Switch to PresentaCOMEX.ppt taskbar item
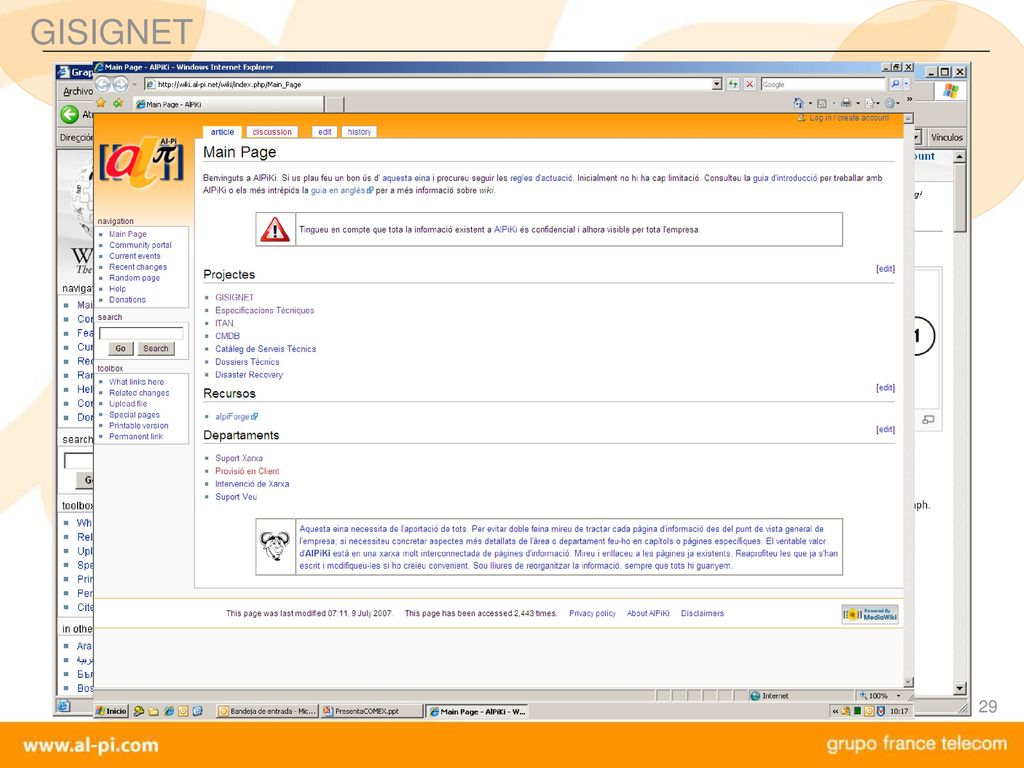1024x768 pixels. pyautogui.click(x=371, y=711)
